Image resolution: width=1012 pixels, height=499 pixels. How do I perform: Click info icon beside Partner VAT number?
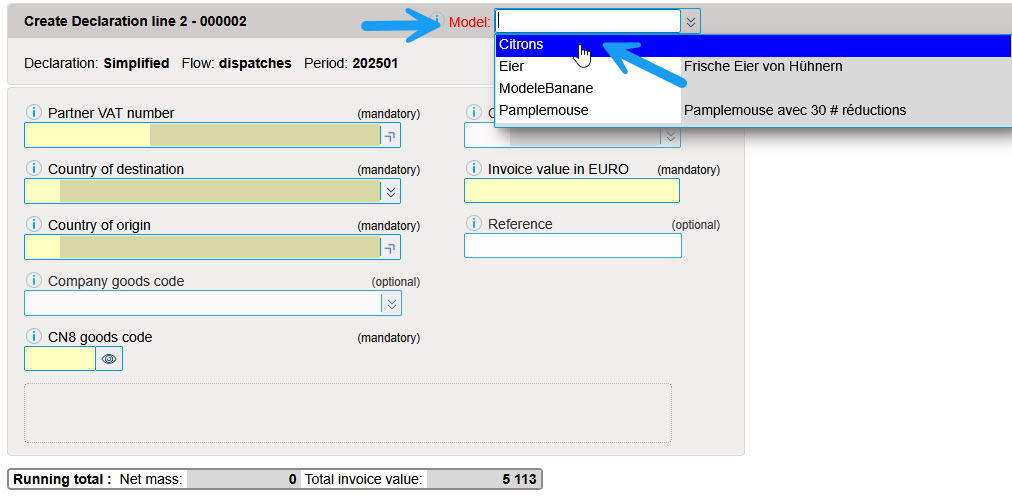(34, 113)
